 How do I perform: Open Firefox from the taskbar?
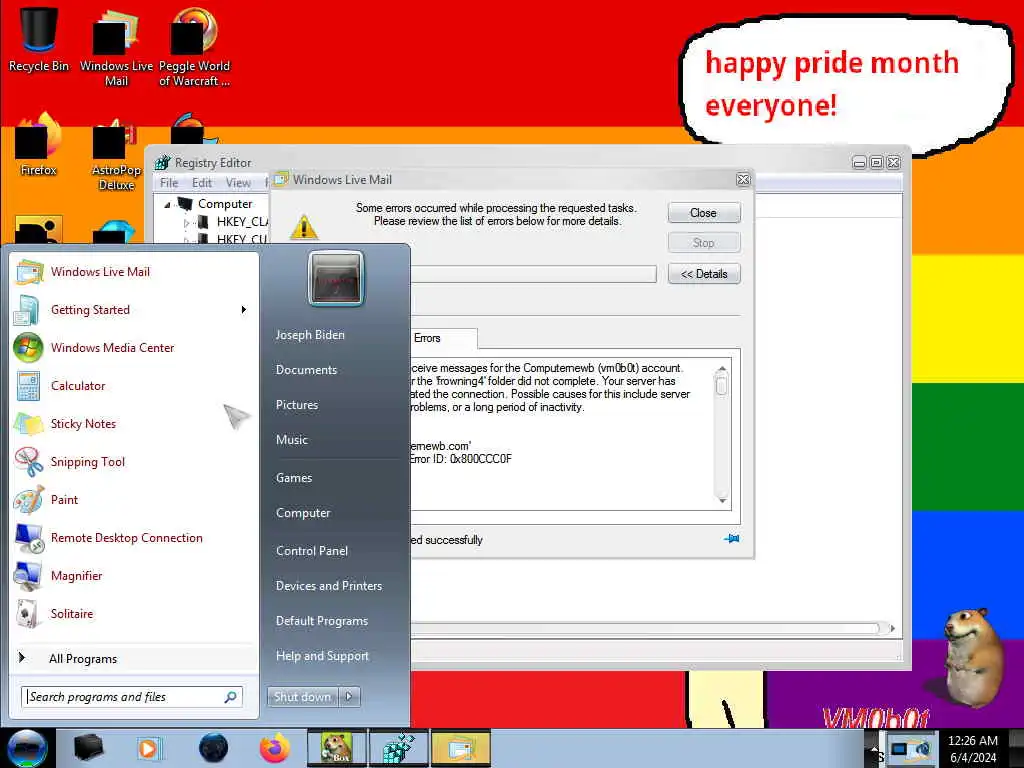coord(275,748)
